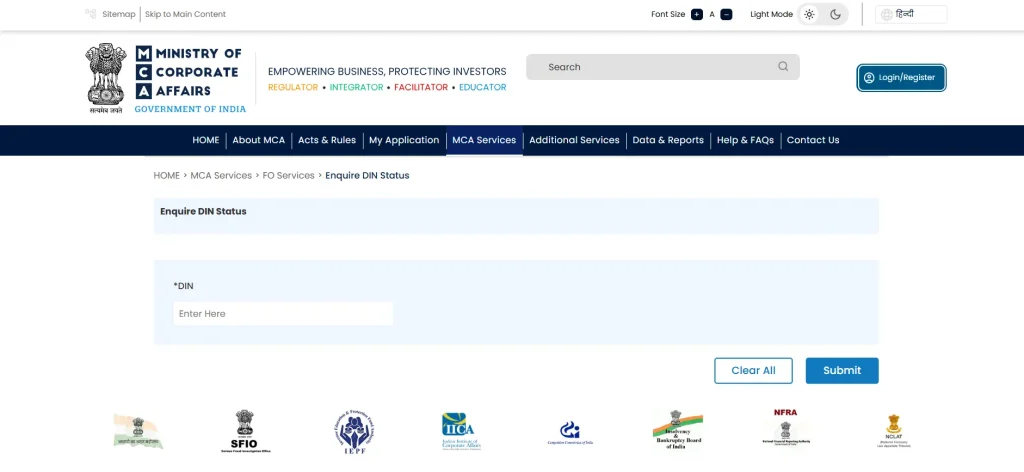Open the IEPF logo link
The height and width of the screenshot is (472, 1024).
[x=353, y=431]
